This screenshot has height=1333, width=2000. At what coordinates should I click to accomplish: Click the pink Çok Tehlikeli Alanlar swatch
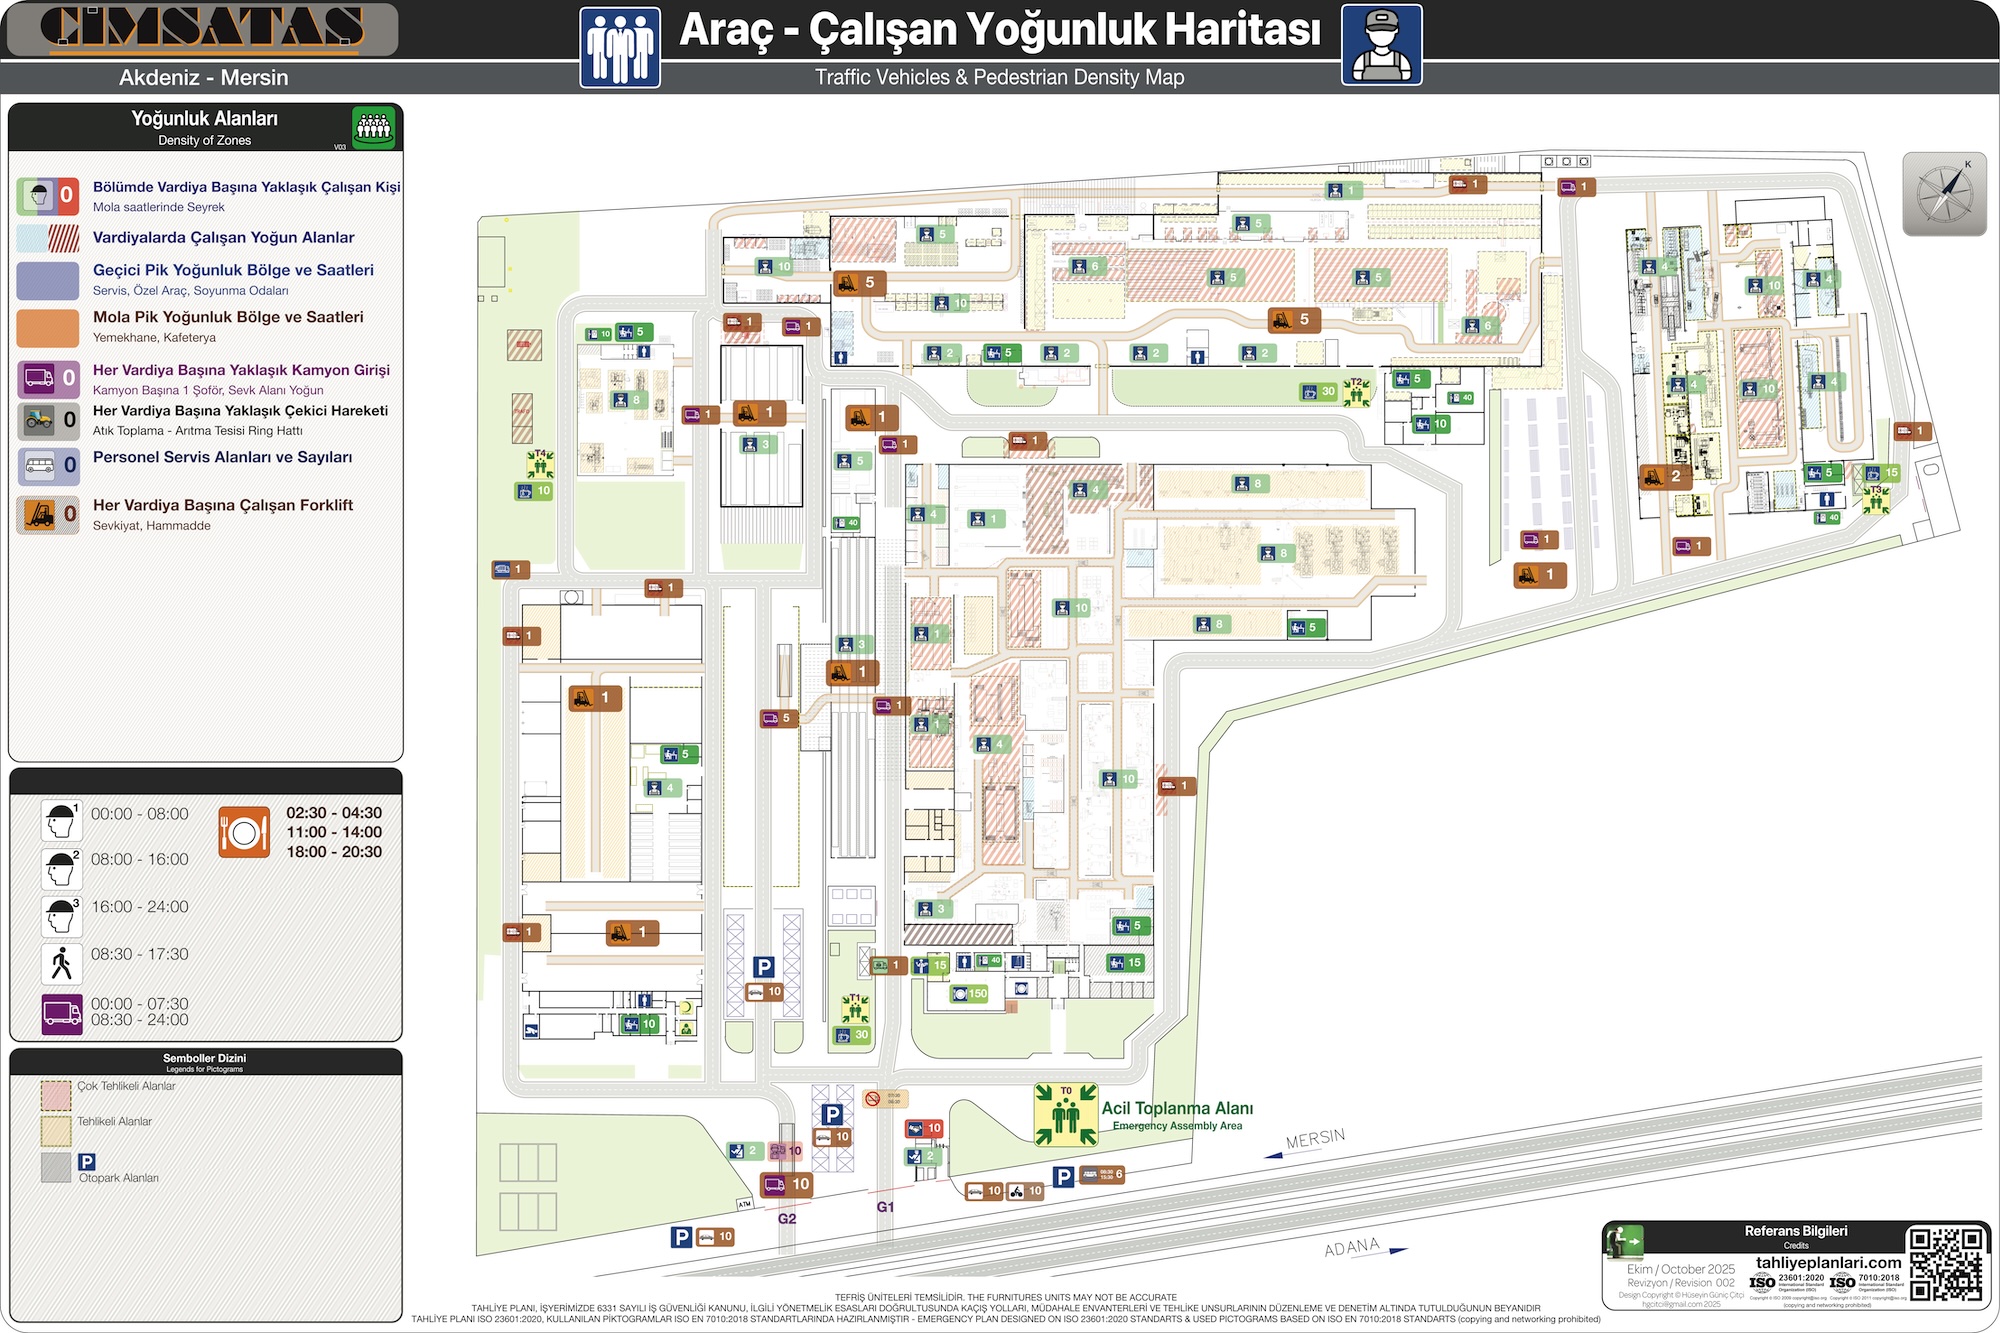[56, 1095]
